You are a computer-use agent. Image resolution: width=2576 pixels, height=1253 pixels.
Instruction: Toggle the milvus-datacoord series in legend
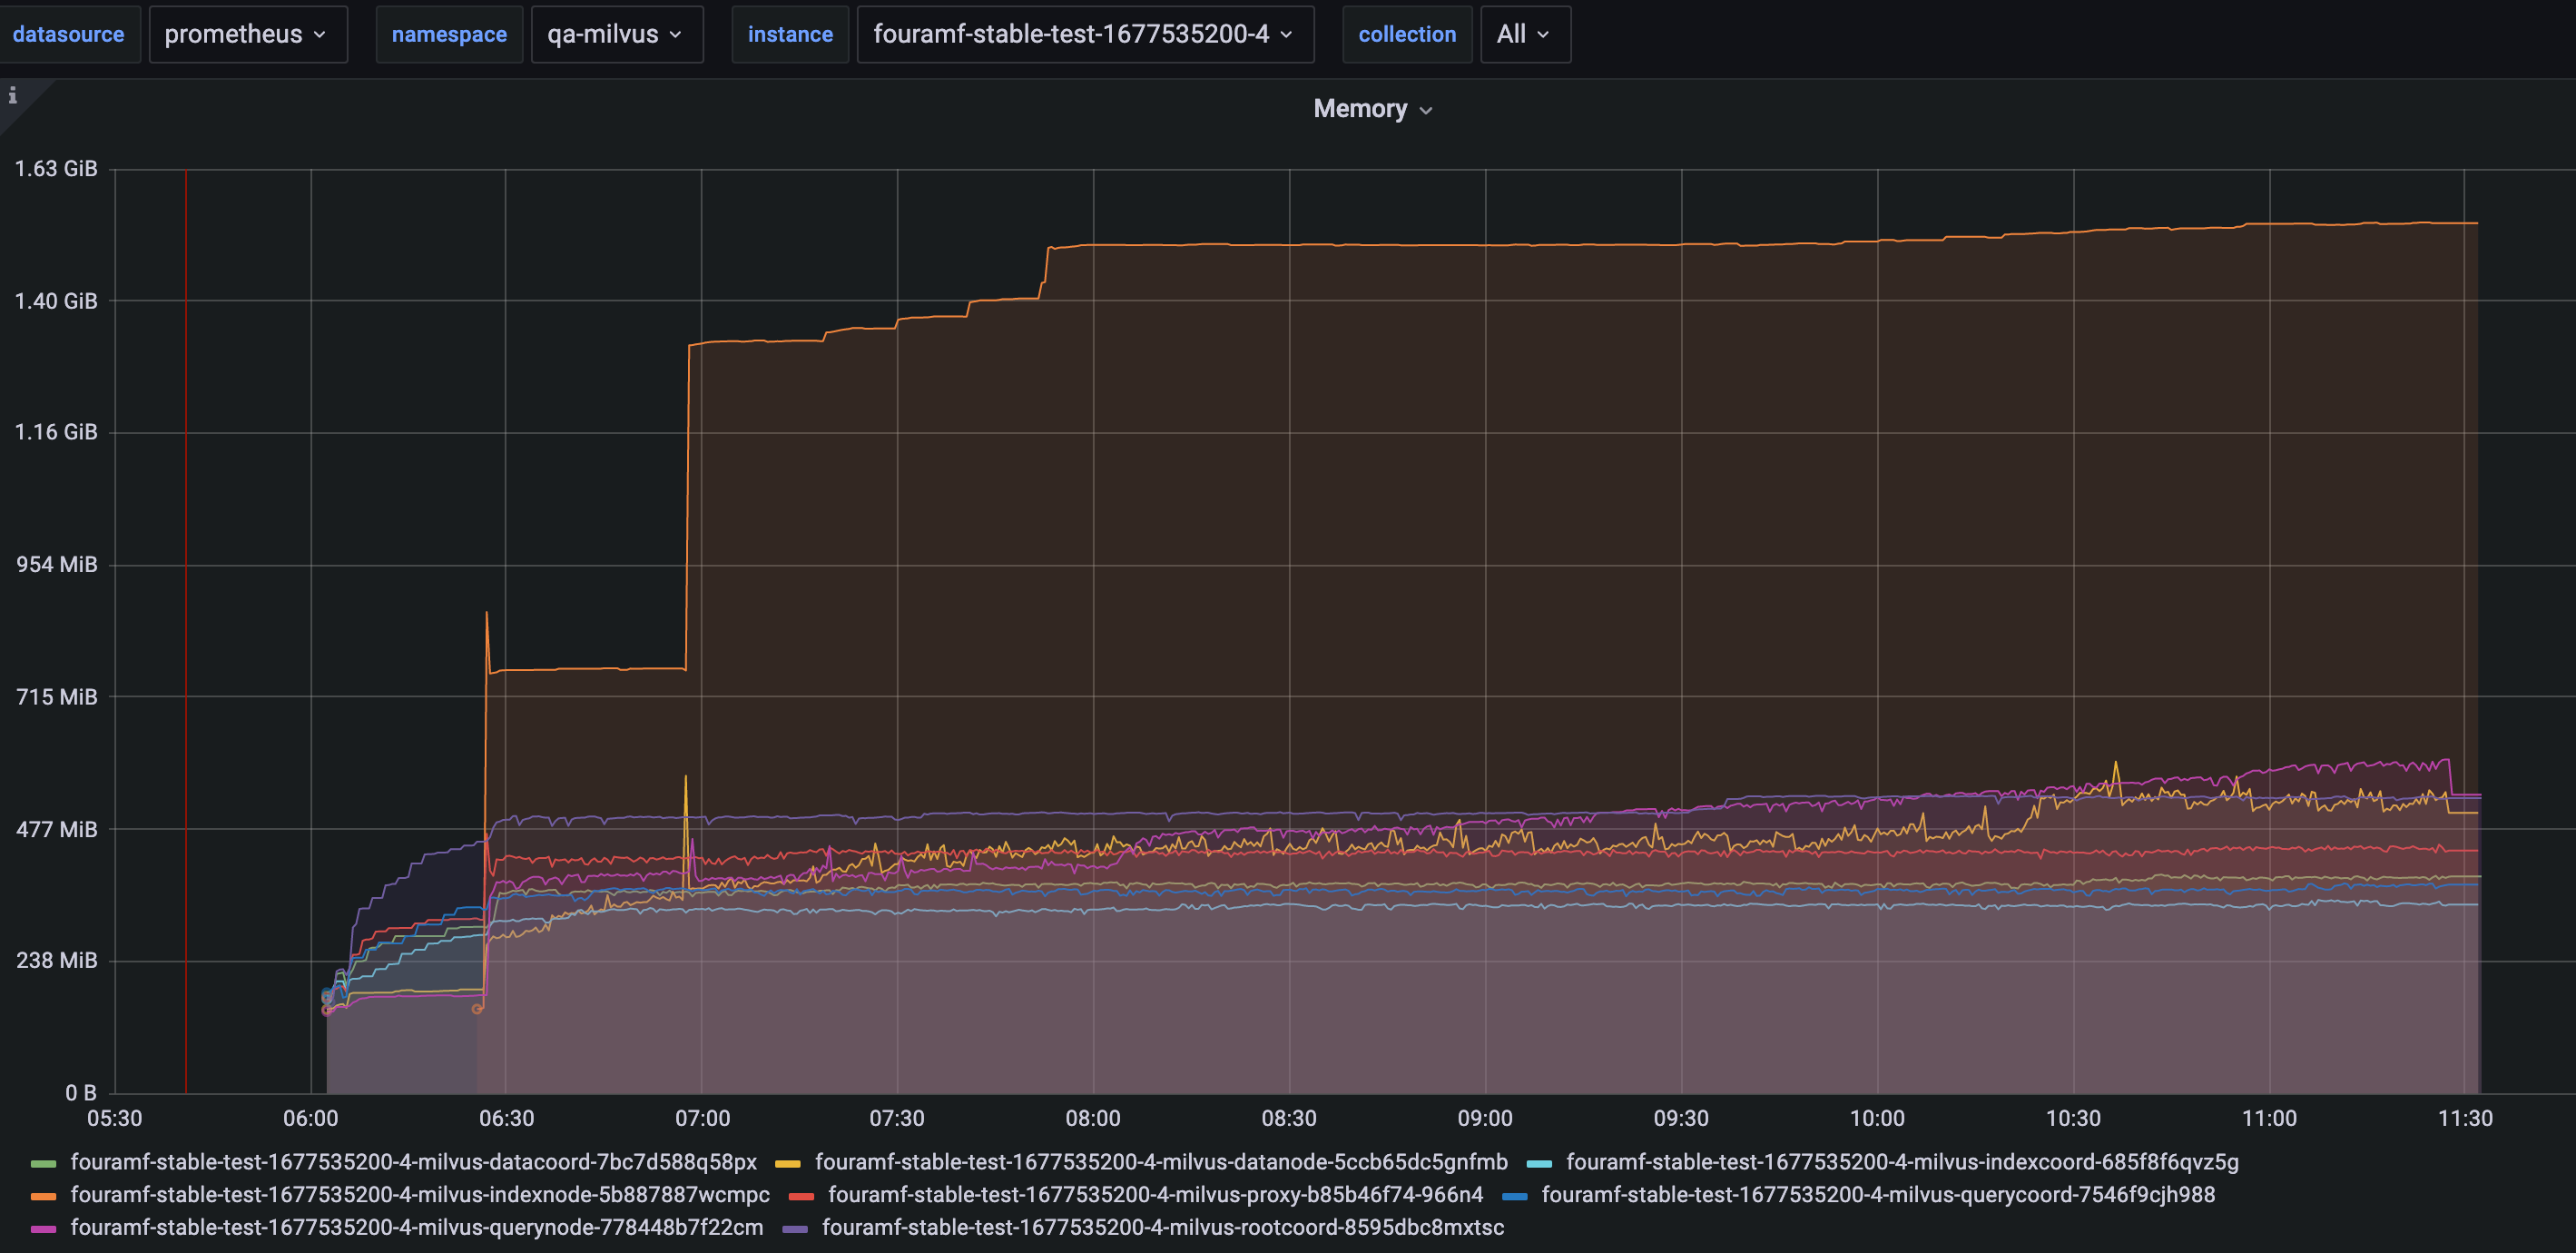tap(412, 1161)
